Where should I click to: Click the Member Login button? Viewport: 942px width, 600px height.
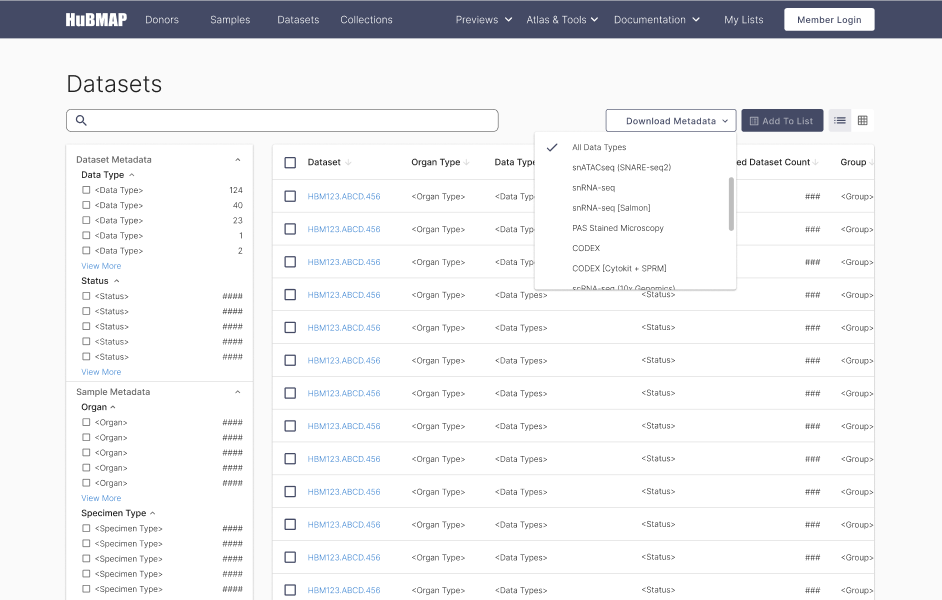tap(828, 18)
